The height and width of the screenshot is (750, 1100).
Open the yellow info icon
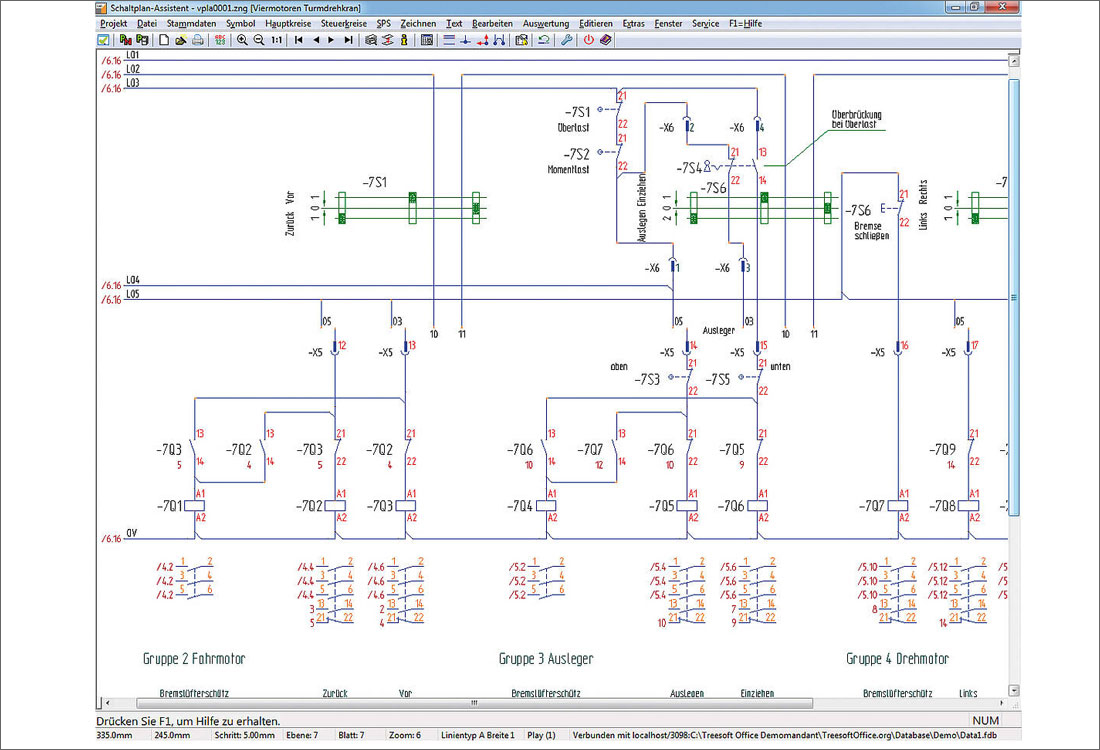click(x=404, y=41)
